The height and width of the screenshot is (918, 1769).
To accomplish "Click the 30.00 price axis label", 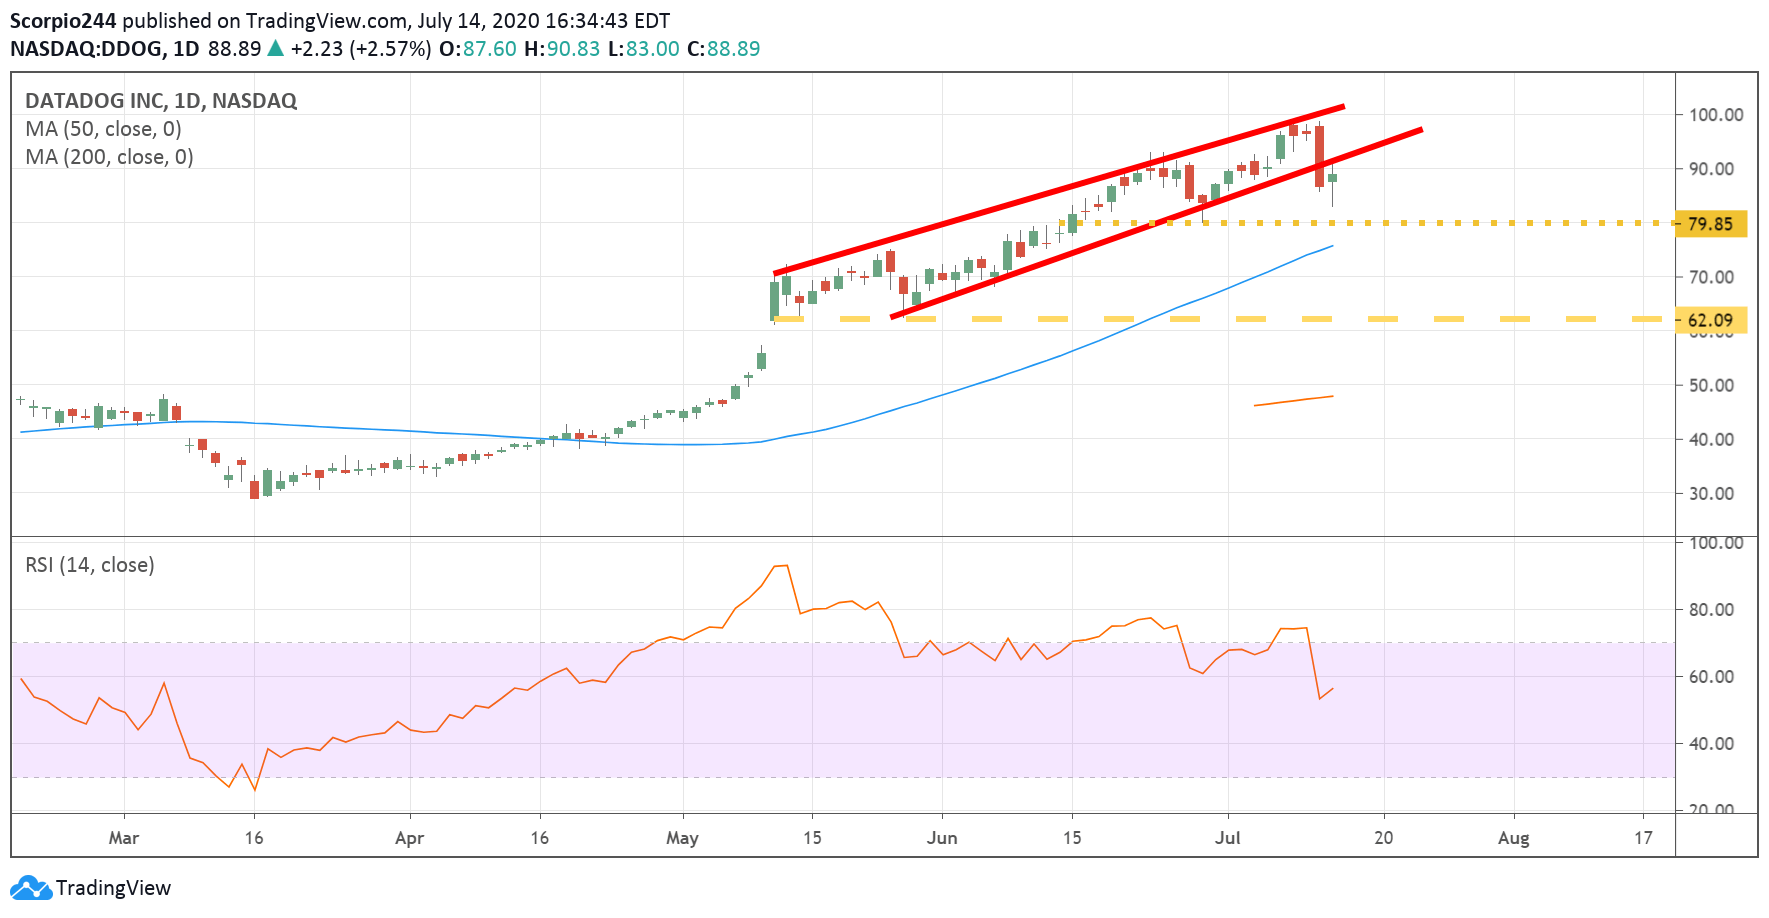I will tap(1711, 493).
